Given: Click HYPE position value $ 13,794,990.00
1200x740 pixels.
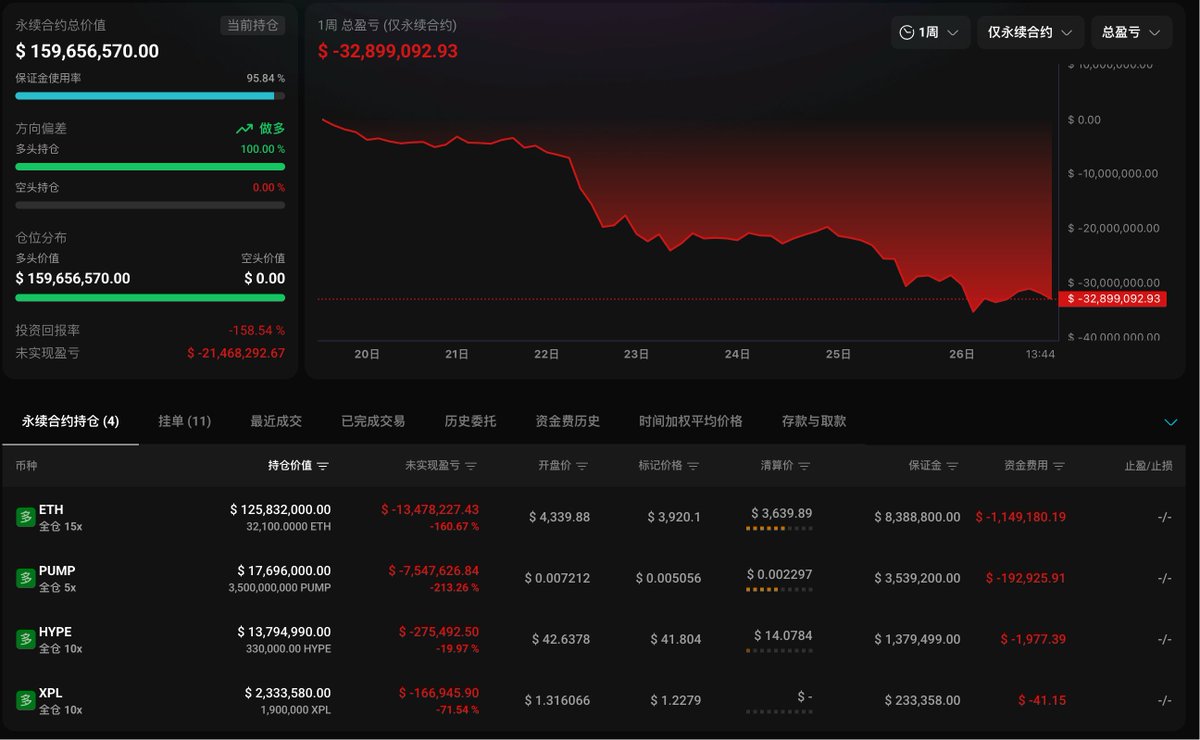Looking at the screenshot, I should [x=284, y=632].
